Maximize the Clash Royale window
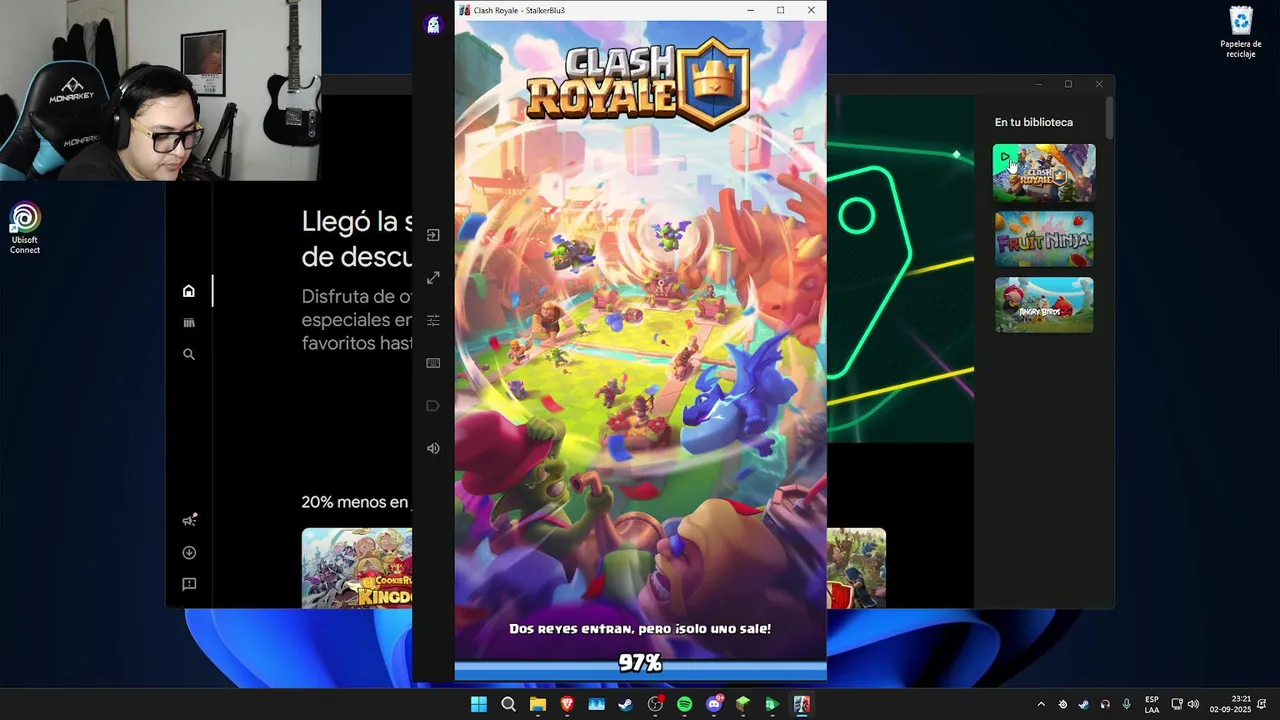 tap(781, 10)
